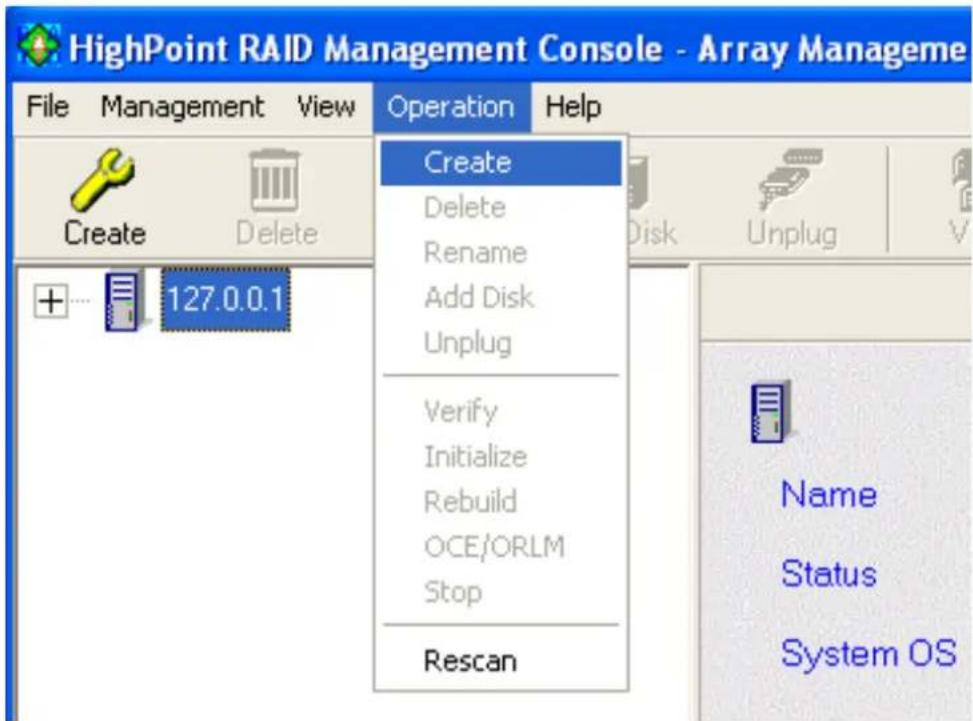
Task: Choose Add Disk in the Operation menu
Action: pos(501,297)
